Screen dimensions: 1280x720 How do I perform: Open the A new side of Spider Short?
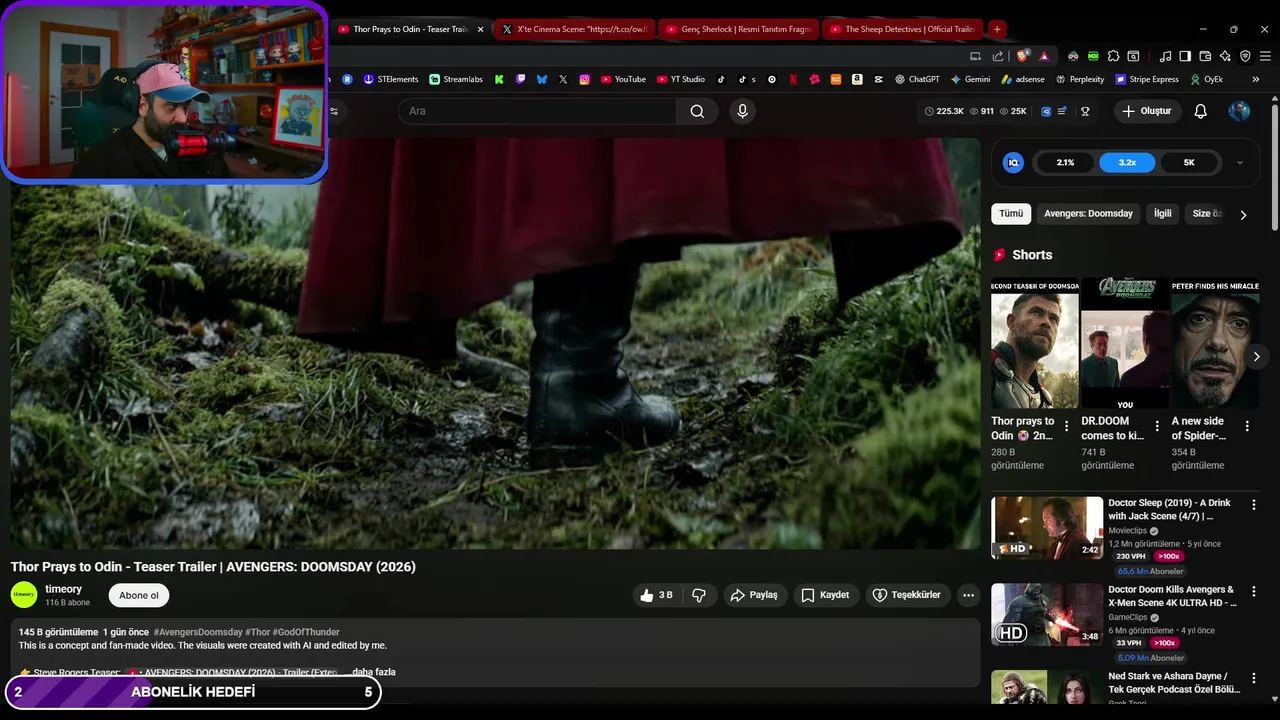point(1215,344)
